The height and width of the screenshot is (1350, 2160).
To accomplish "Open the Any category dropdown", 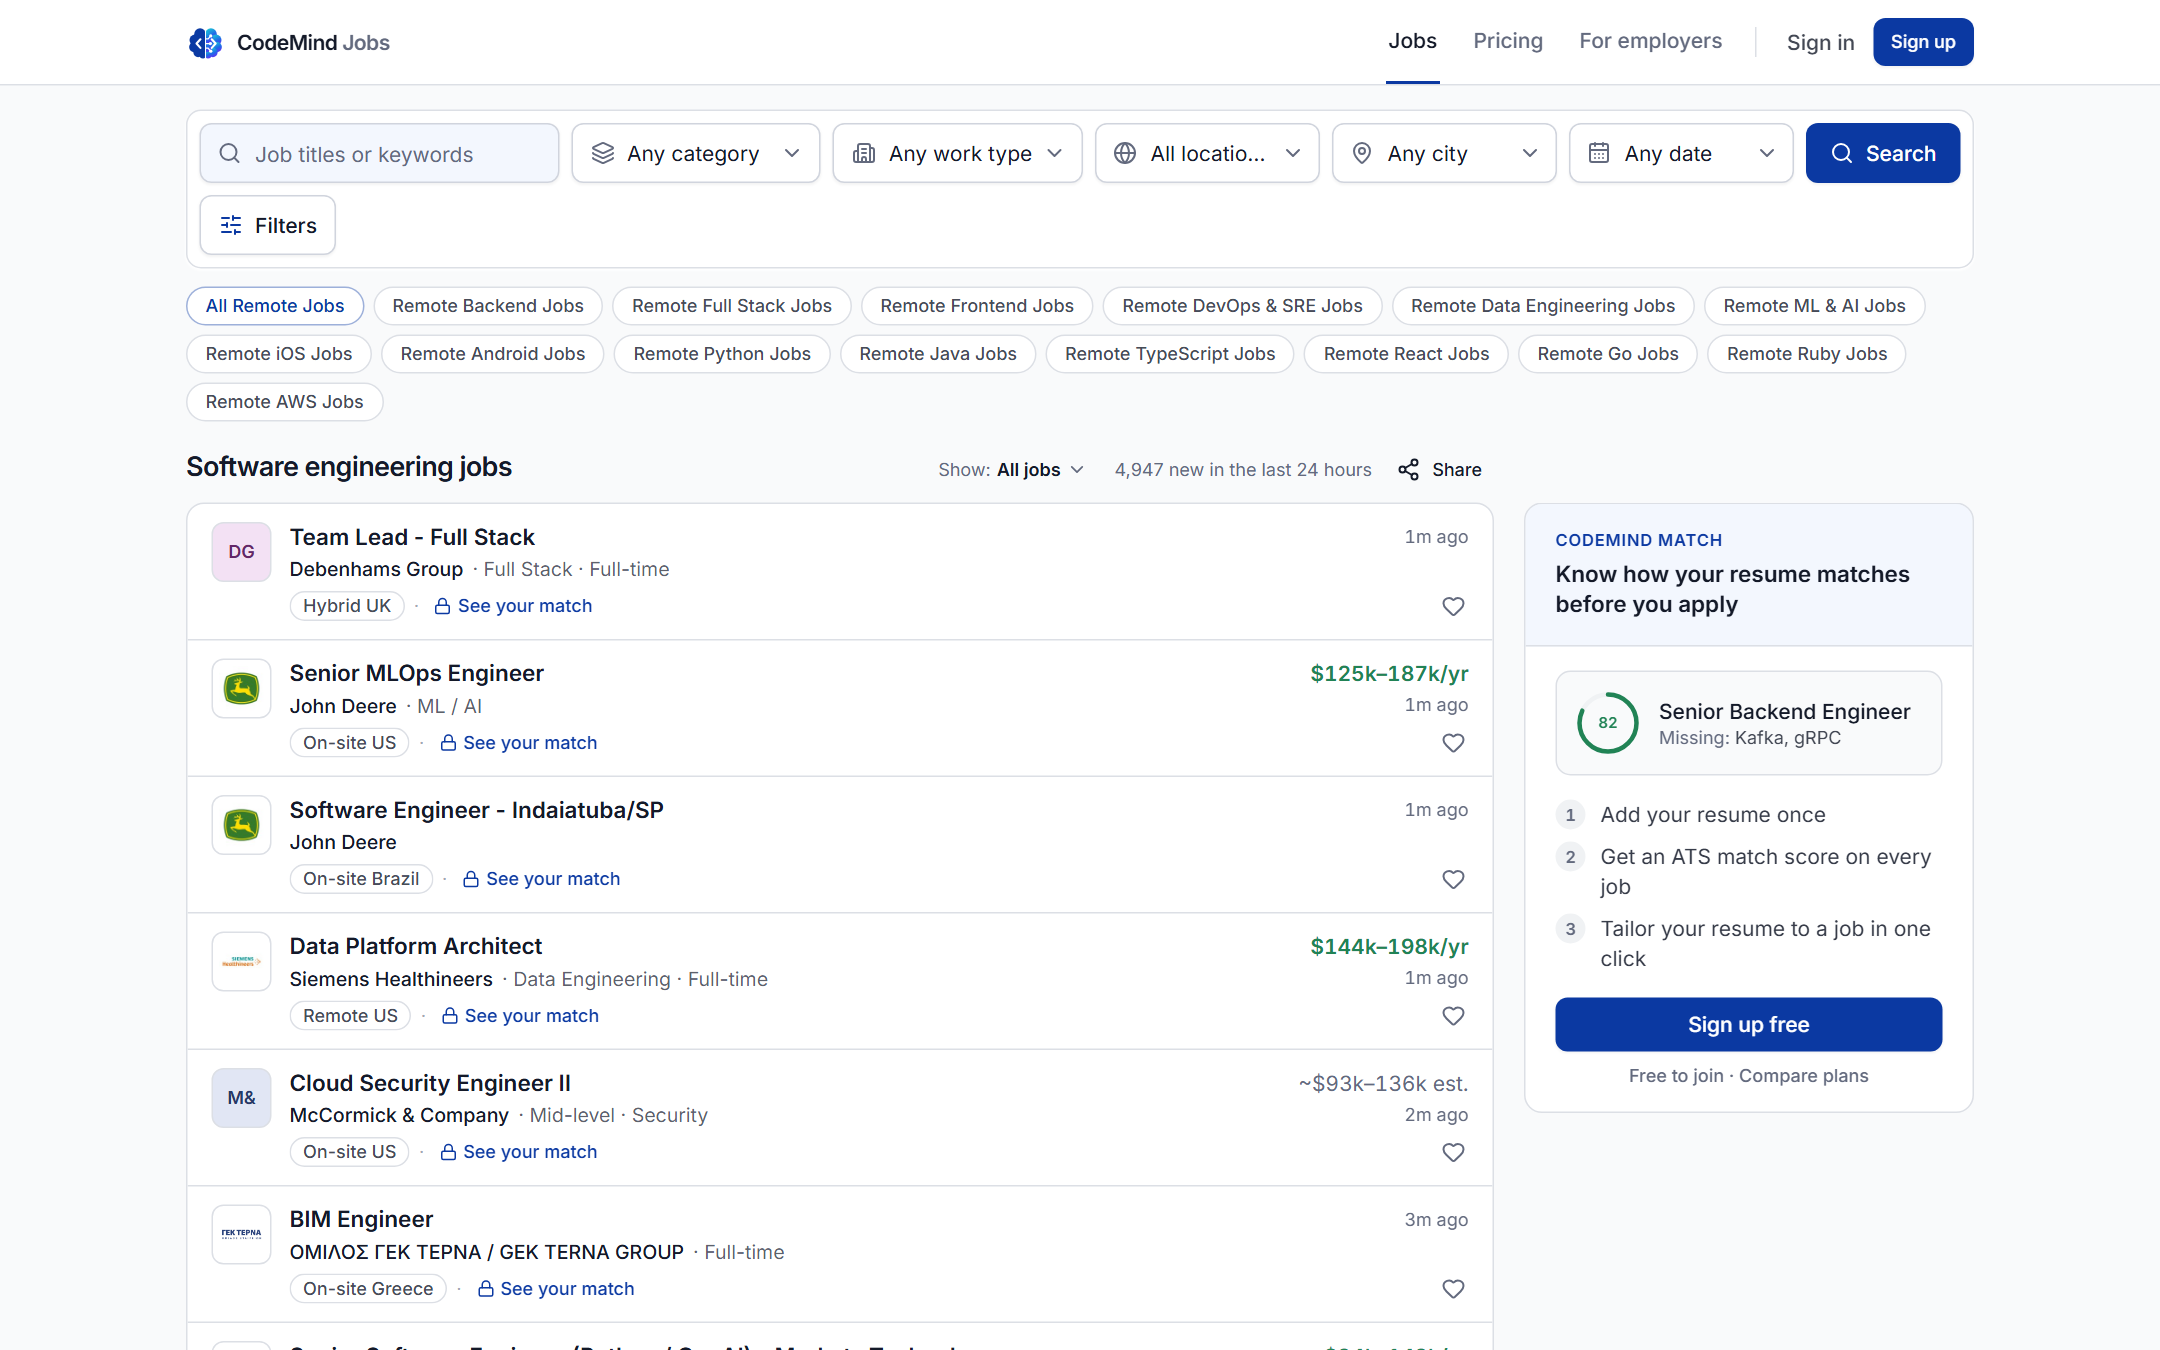I will coord(696,153).
